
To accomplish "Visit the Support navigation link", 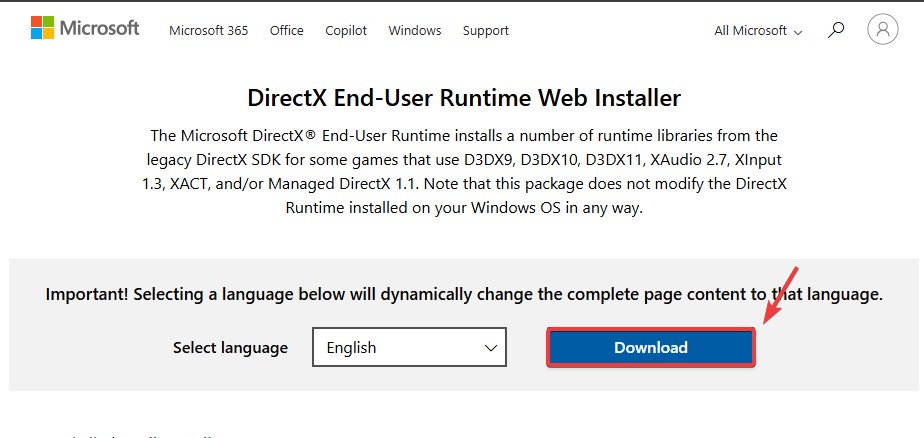I will (485, 31).
